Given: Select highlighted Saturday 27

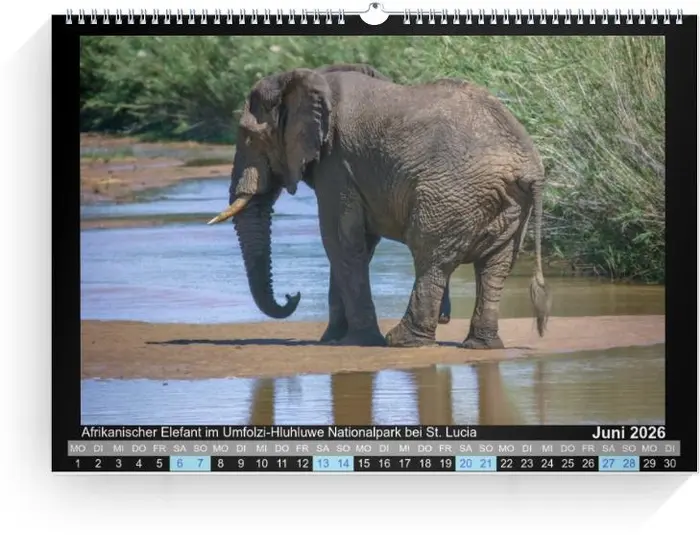Looking at the screenshot, I should click(x=609, y=463).
